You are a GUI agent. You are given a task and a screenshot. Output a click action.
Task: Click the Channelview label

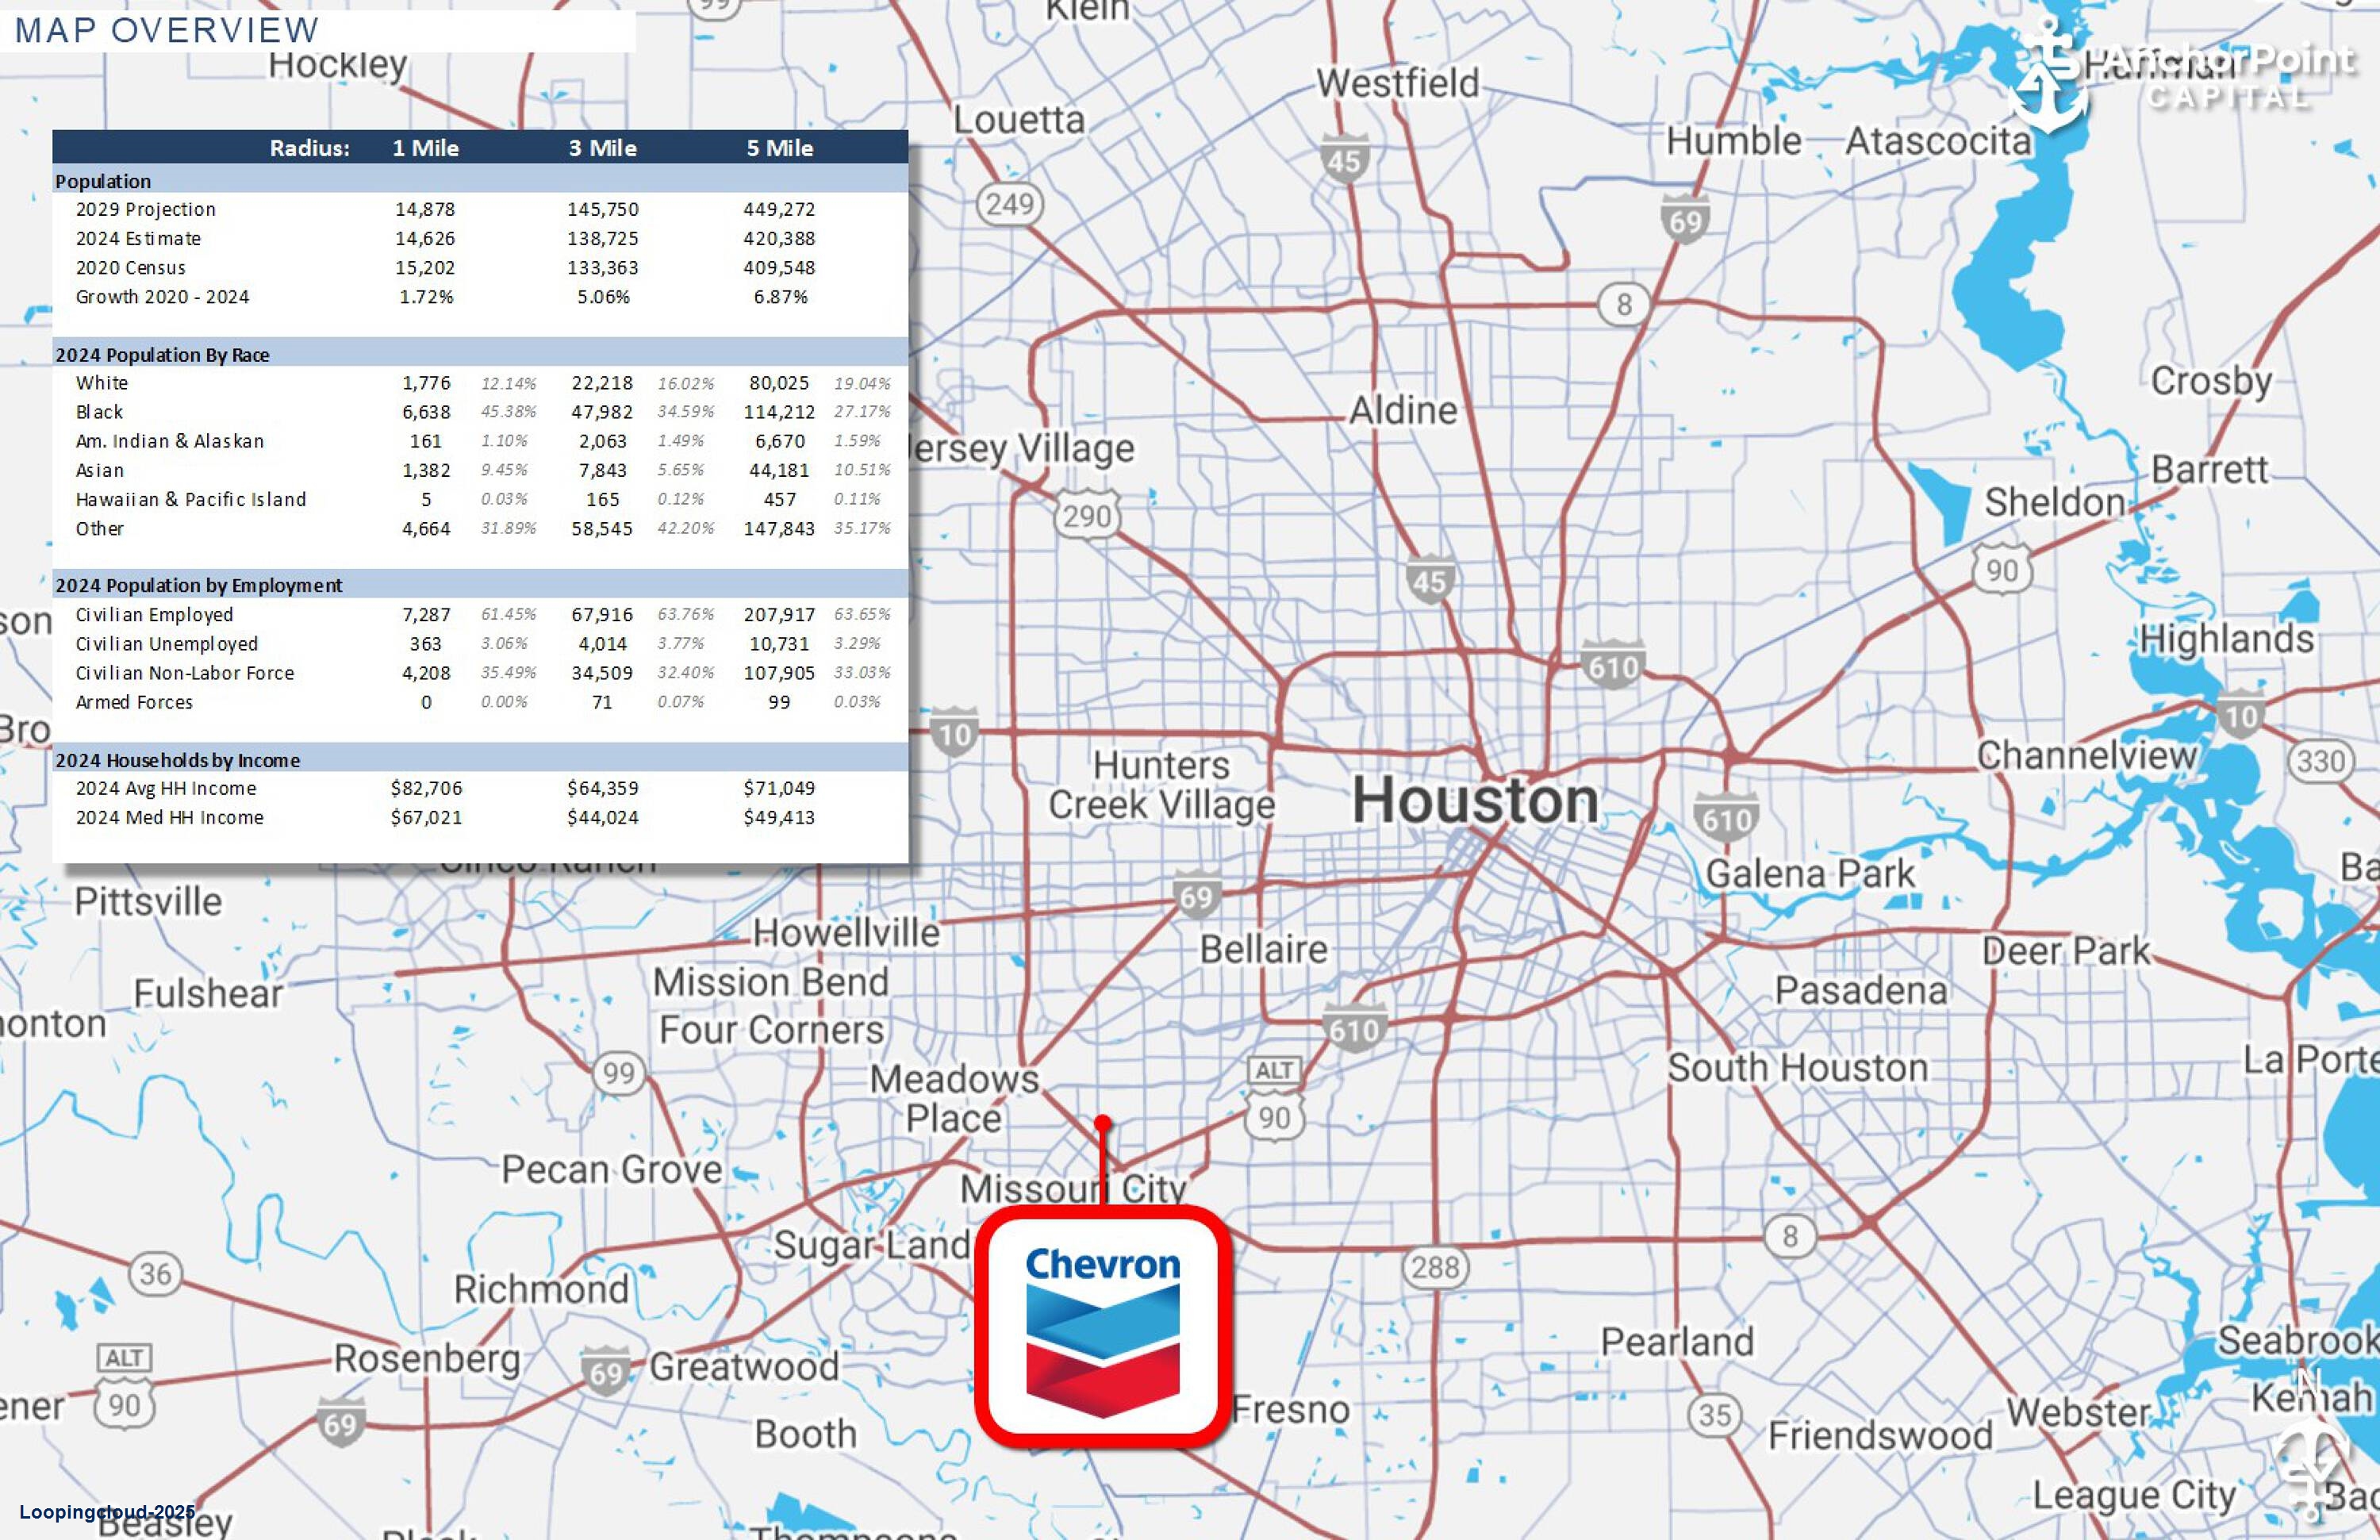pos(2087,755)
